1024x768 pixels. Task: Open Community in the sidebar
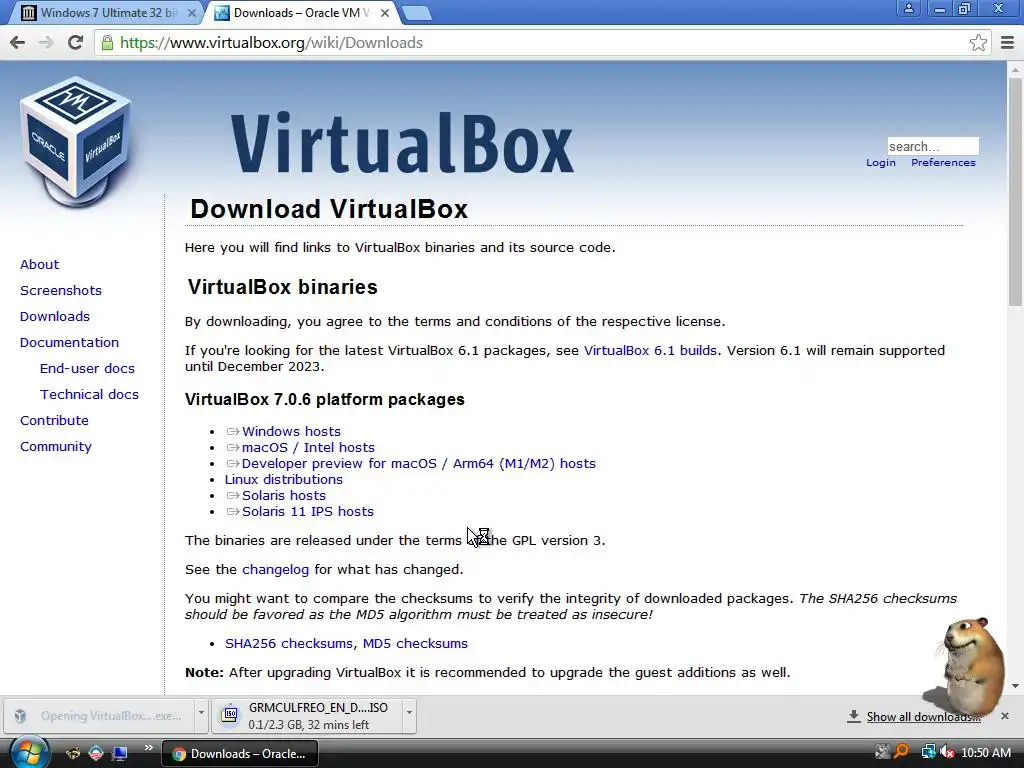click(56, 447)
